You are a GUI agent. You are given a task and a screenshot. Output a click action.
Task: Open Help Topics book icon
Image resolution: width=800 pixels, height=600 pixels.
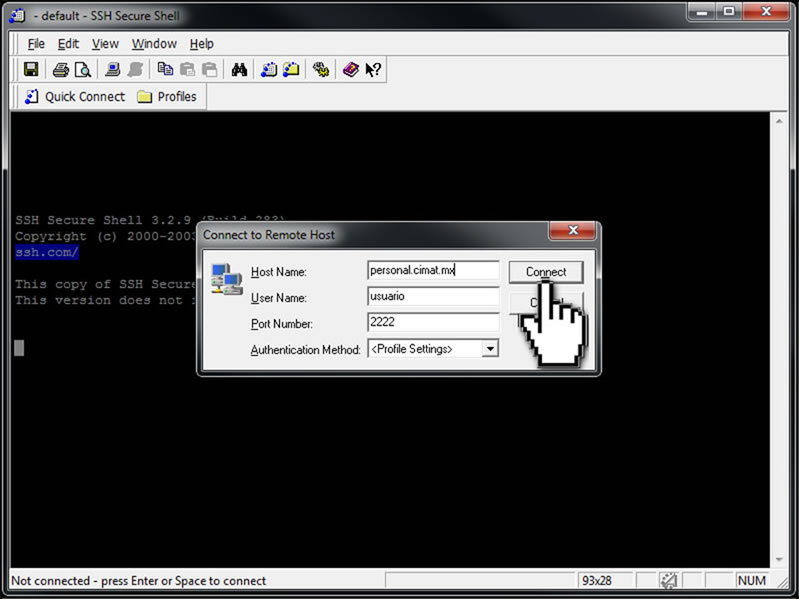[x=351, y=69]
